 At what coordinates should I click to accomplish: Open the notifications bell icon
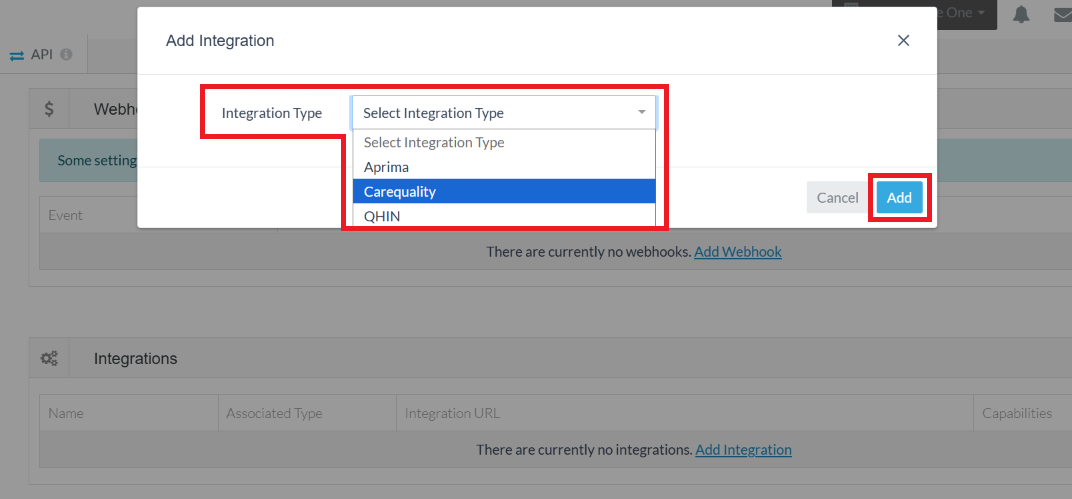1021,14
